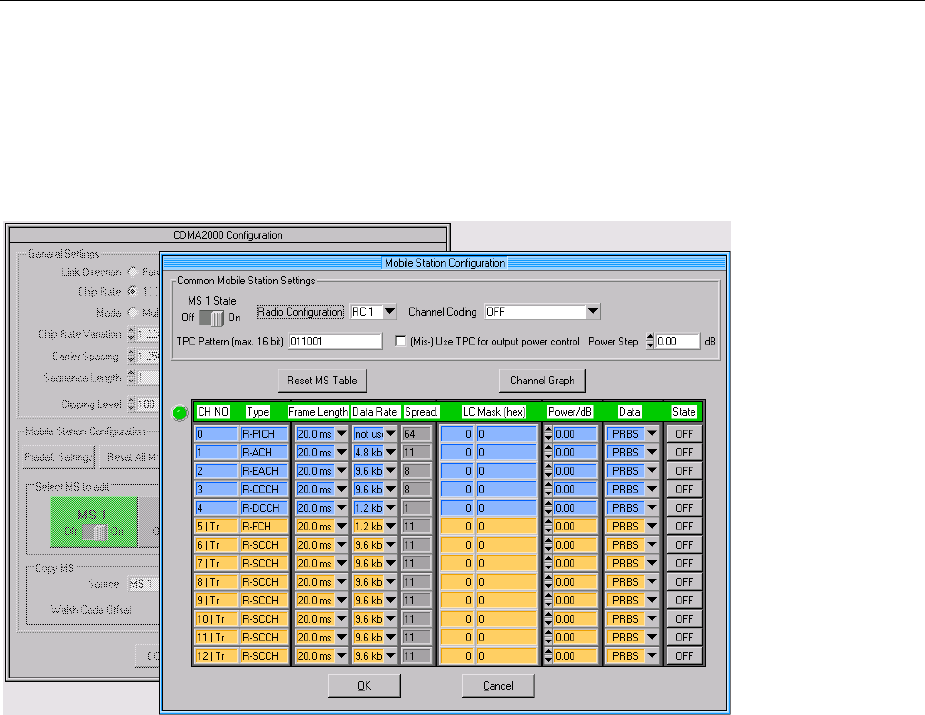Open the Channel Coding dropdown
Image resolution: width=925 pixels, height=715 pixels.
pos(593,311)
